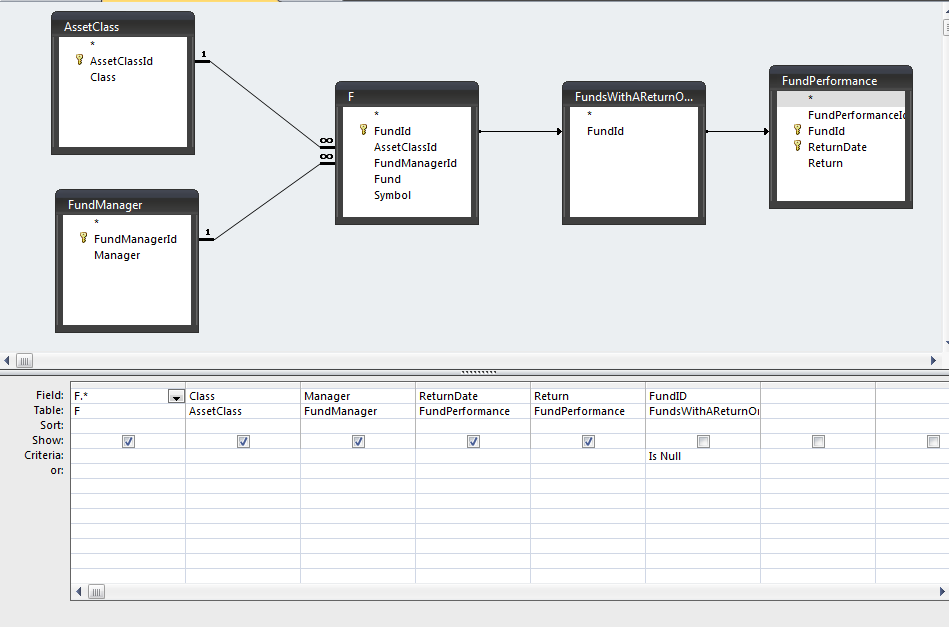This screenshot has height=627, width=949.
Task: Uncheck Show box for Return column
Action: tap(588, 442)
